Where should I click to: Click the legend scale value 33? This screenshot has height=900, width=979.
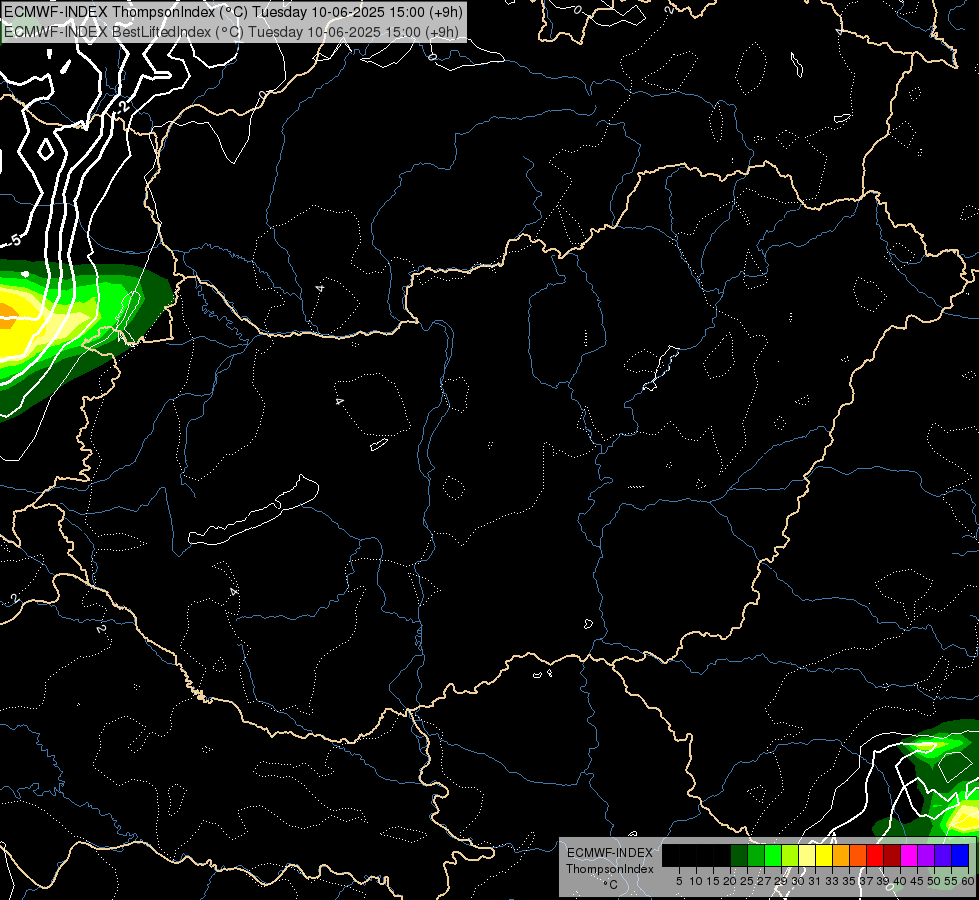[x=832, y=881]
